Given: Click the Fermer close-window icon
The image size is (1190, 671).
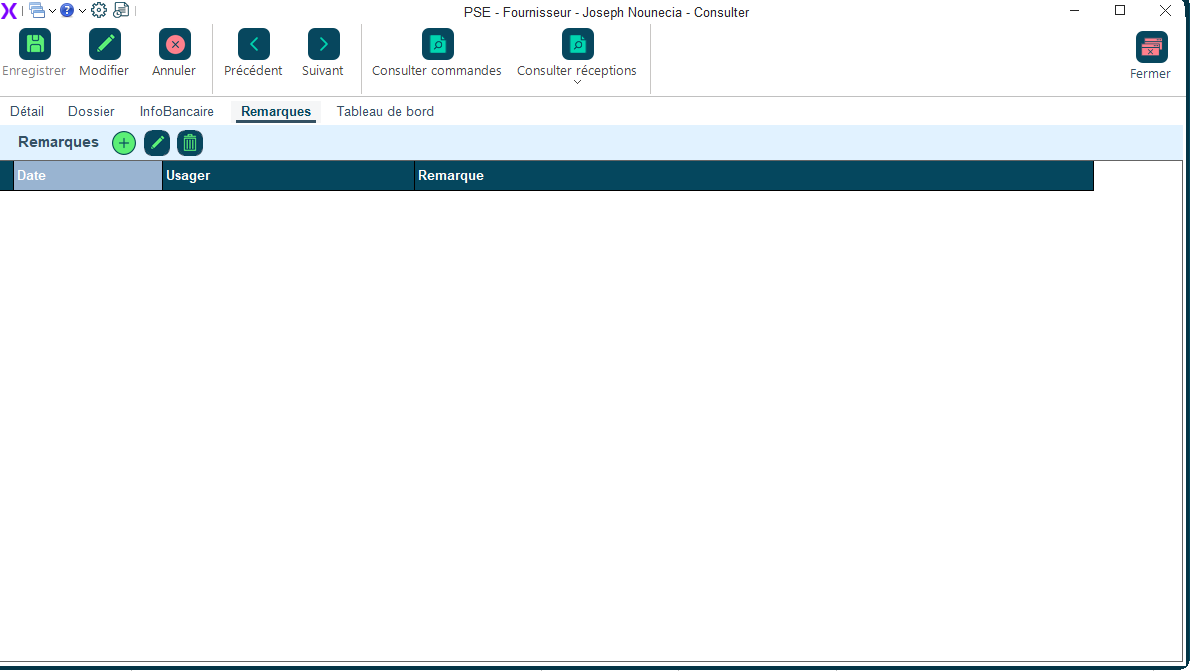Looking at the screenshot, I should coord(1151,47).
